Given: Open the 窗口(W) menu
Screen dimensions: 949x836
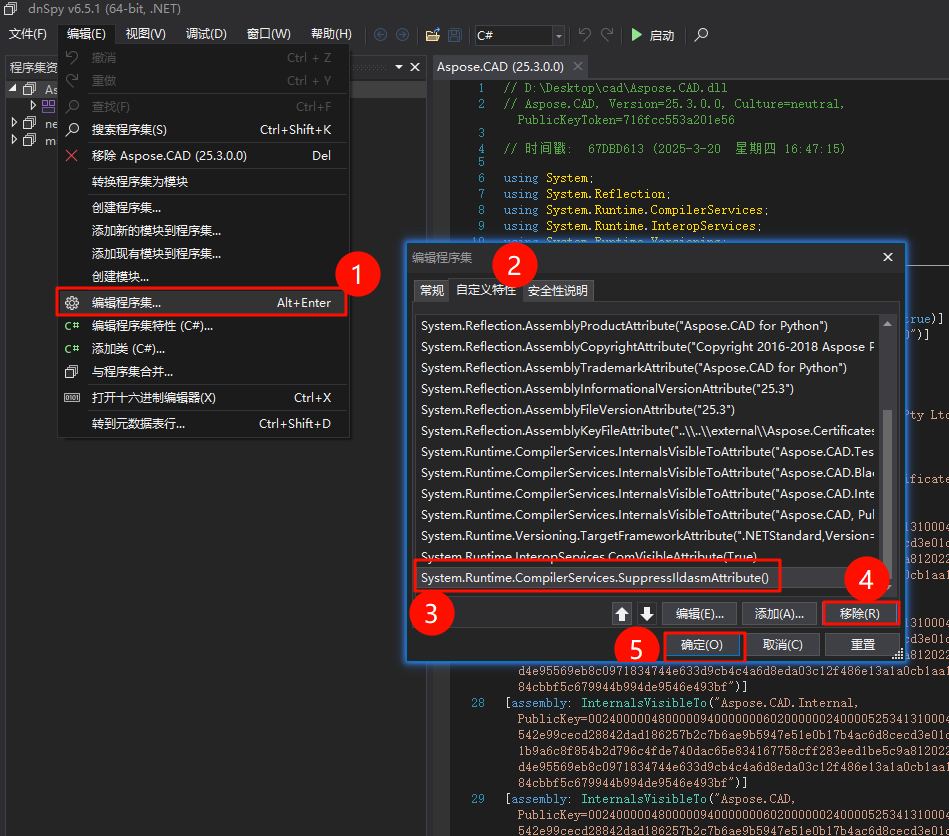Looking at the screenshot, I should pos(269,34).
